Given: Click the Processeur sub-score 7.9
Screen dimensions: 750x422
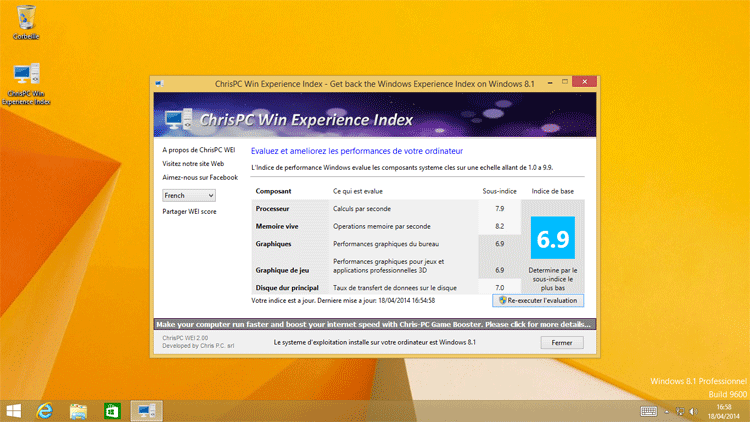Looking at the screenshot, I should tap(499, 209).
